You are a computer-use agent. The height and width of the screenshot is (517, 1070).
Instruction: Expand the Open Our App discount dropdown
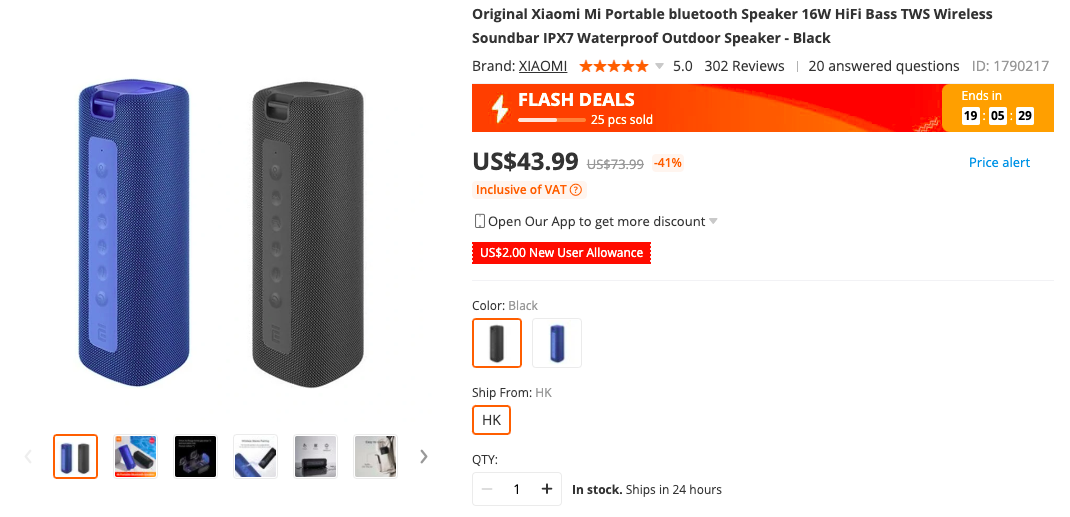pyautogui.click(x=713, y=222)
